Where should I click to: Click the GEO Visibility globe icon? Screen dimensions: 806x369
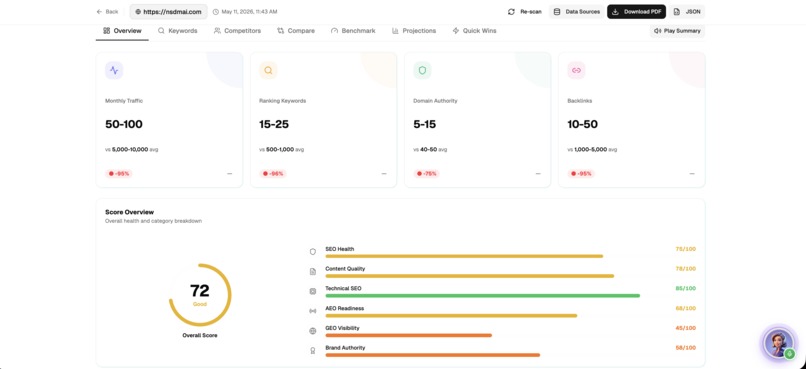click(x=313, y=331)
